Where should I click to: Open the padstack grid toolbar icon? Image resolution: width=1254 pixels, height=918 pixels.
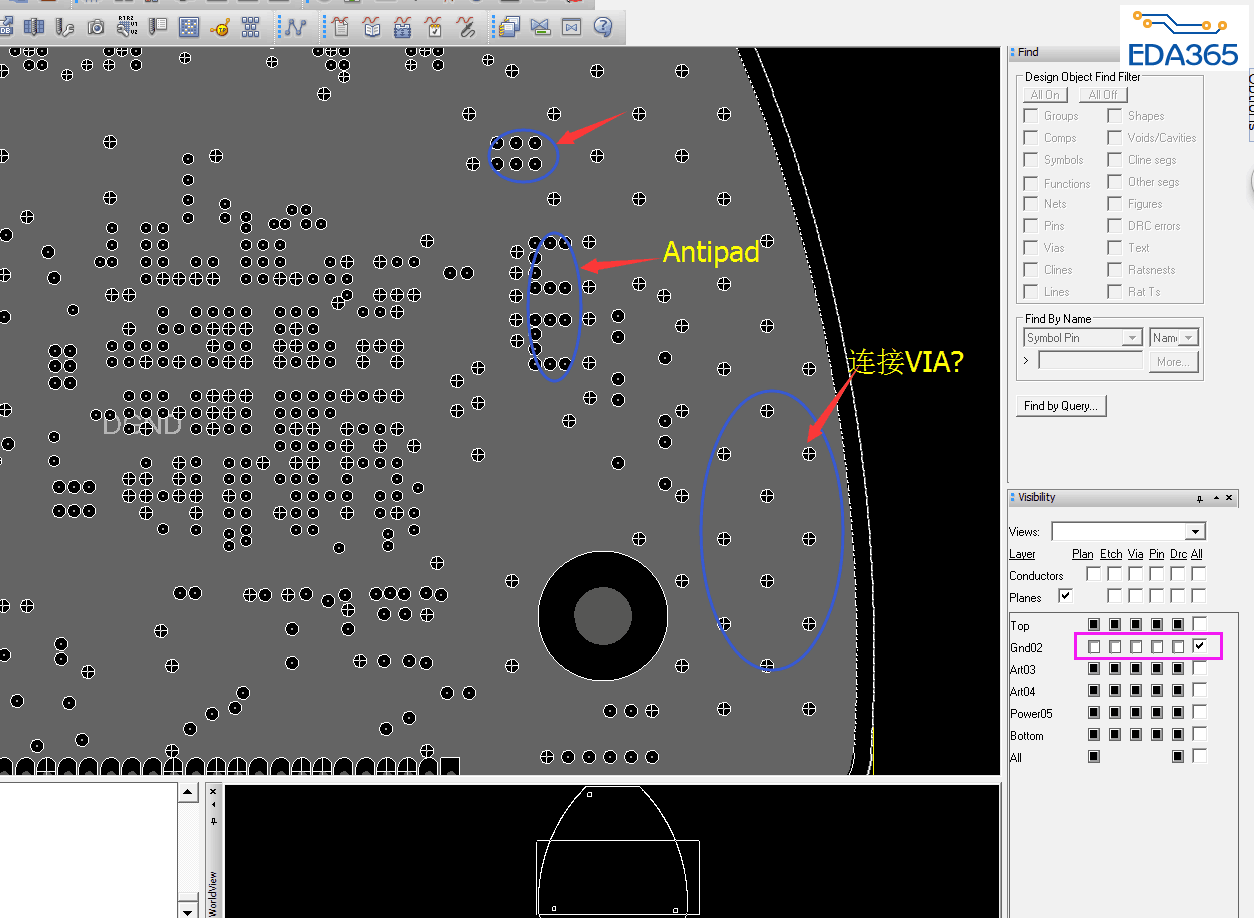pyautogui.click(x=34, y=28)
